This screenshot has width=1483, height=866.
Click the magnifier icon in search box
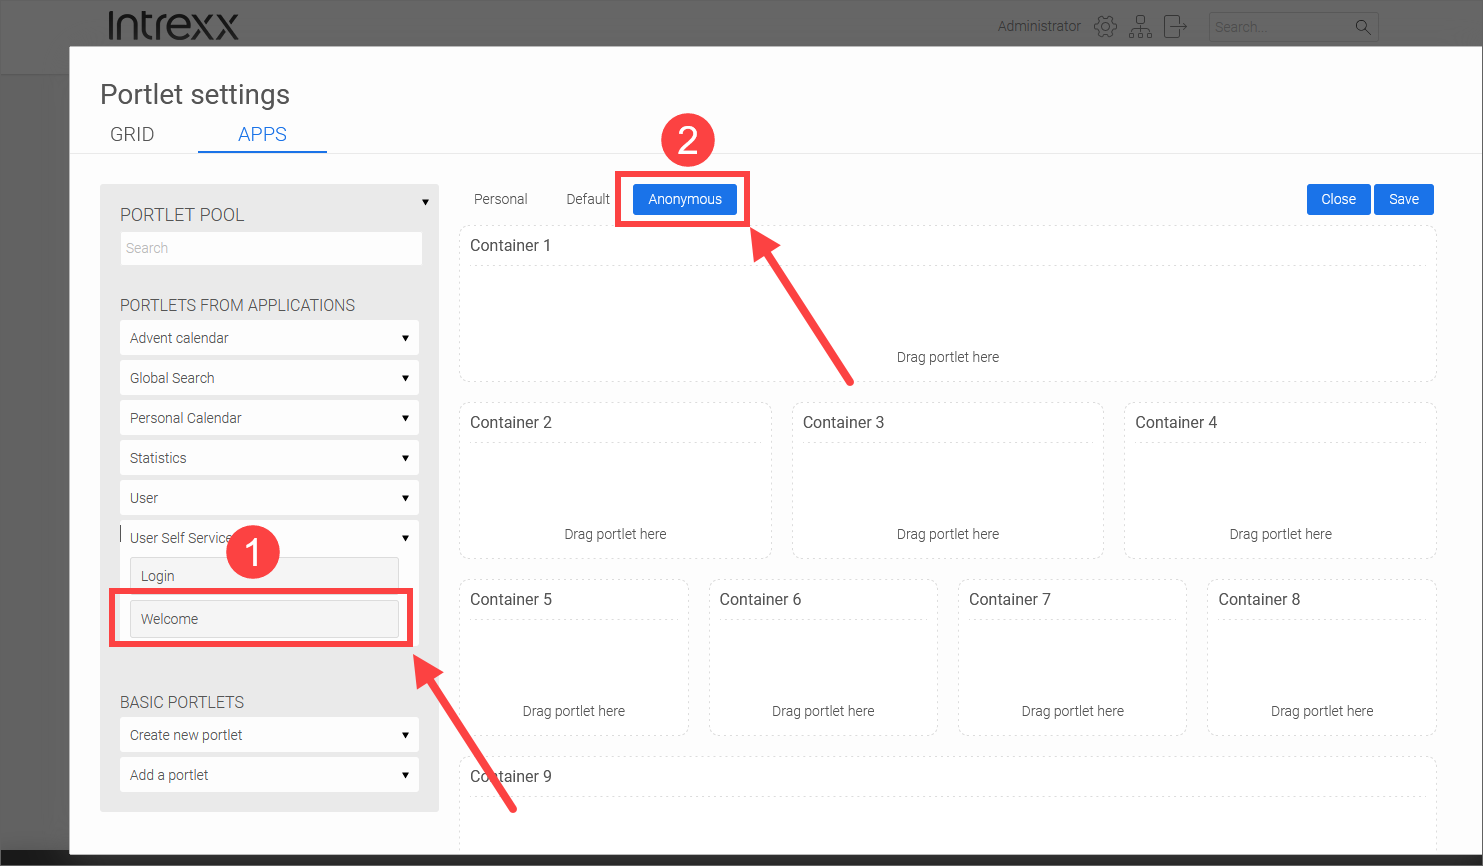[x=1362, y=27]
